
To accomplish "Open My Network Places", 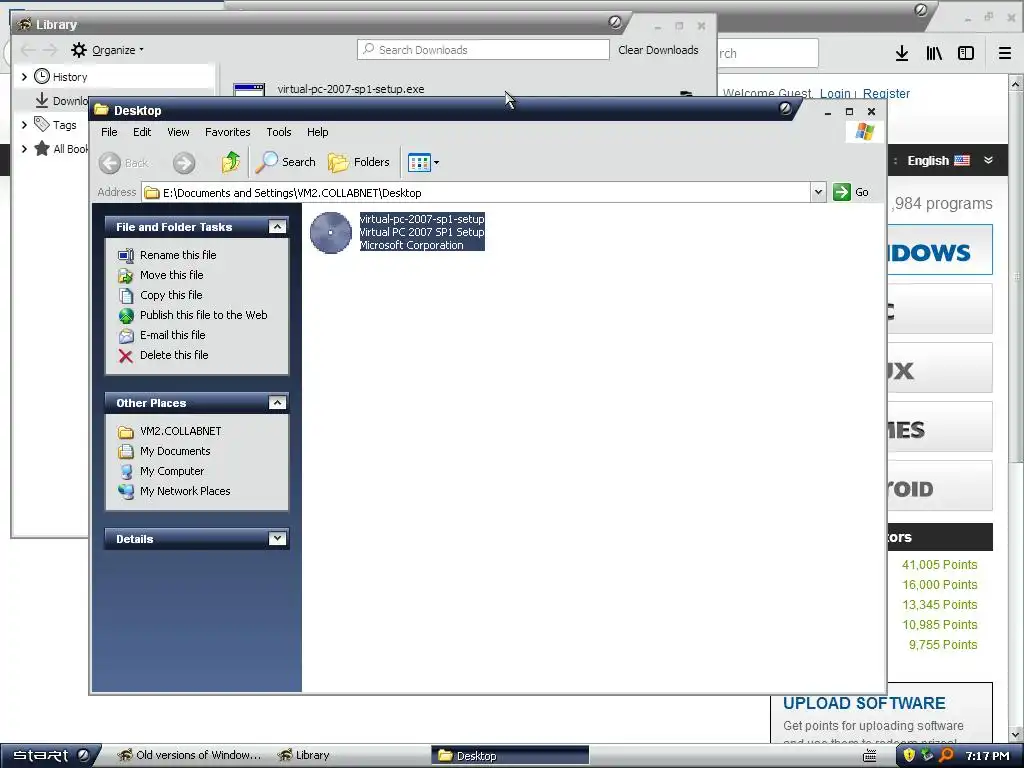I will click(x=185, y=491).
